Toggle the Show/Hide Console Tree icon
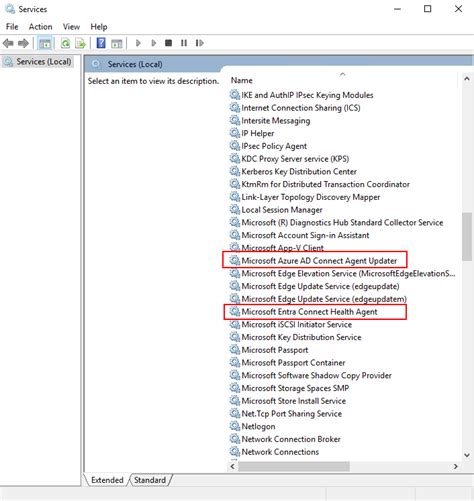 click(45, 43)
